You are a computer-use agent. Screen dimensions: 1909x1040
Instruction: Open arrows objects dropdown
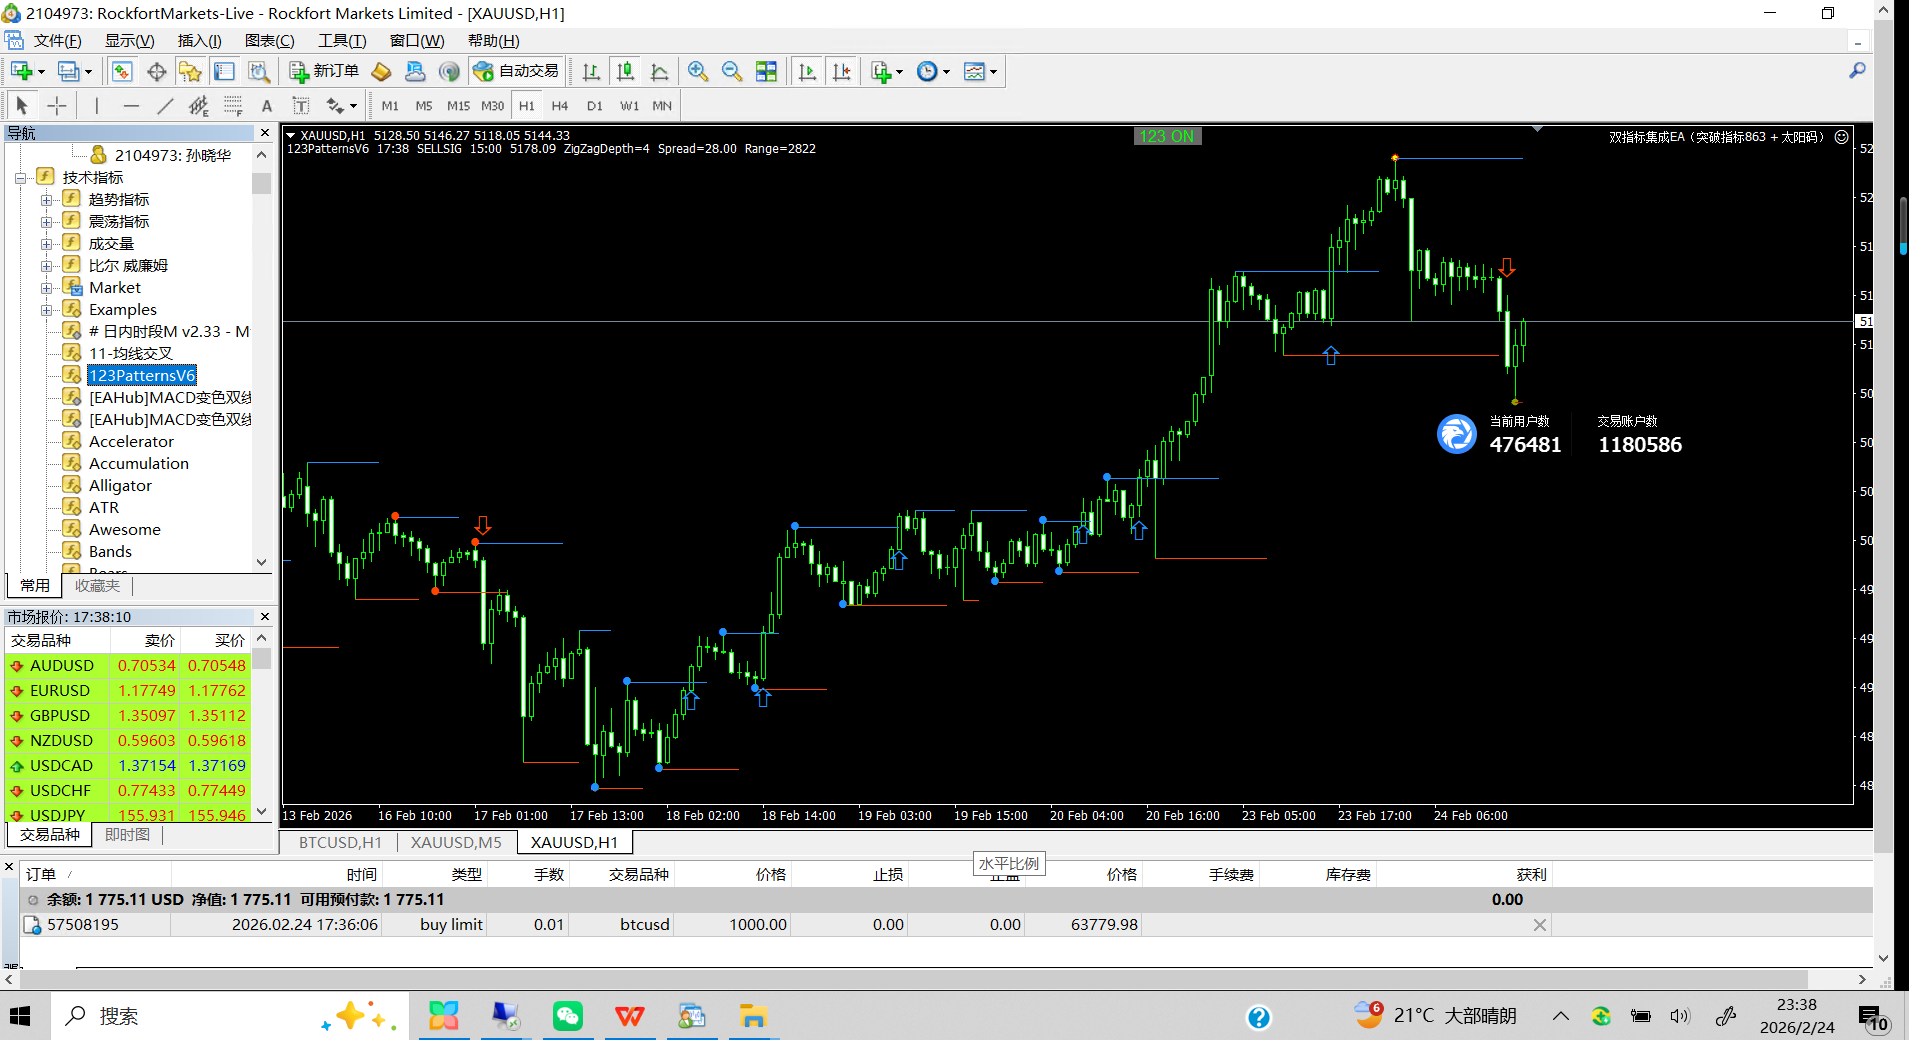[x=341, y=105]
